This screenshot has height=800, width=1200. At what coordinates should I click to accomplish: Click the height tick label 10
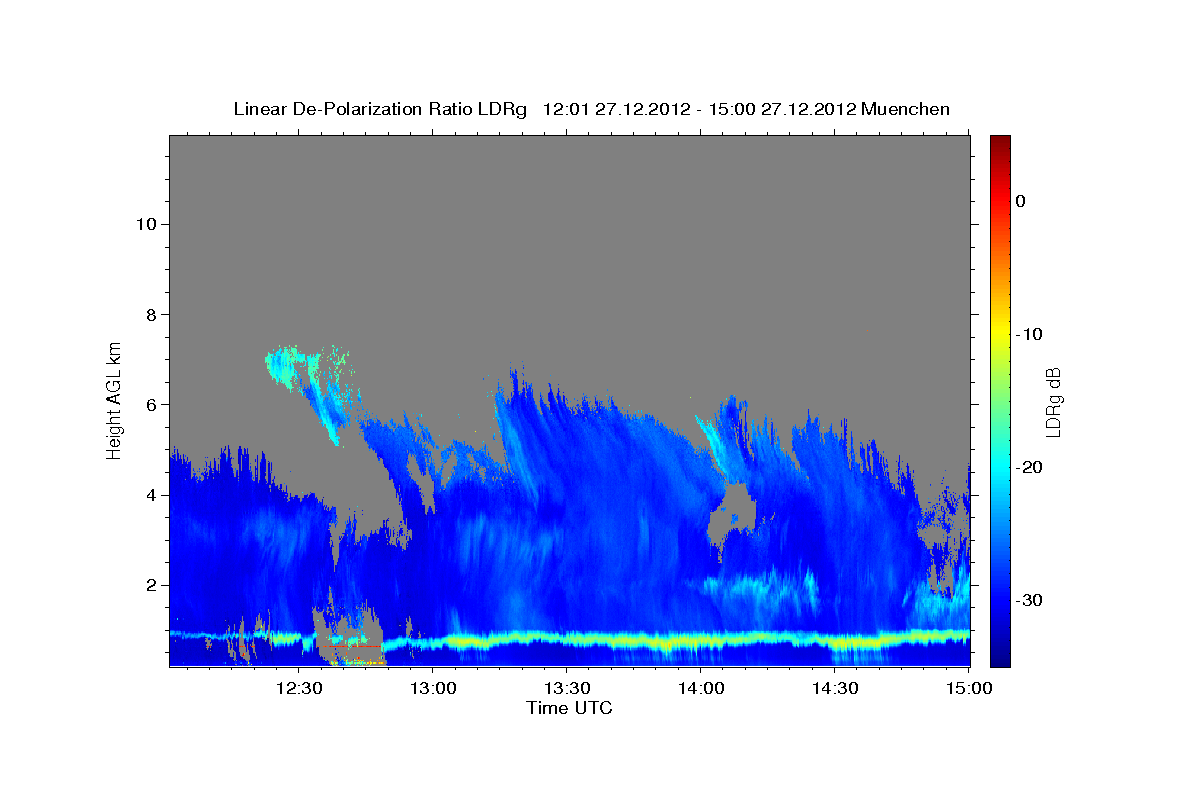(145, 224)
